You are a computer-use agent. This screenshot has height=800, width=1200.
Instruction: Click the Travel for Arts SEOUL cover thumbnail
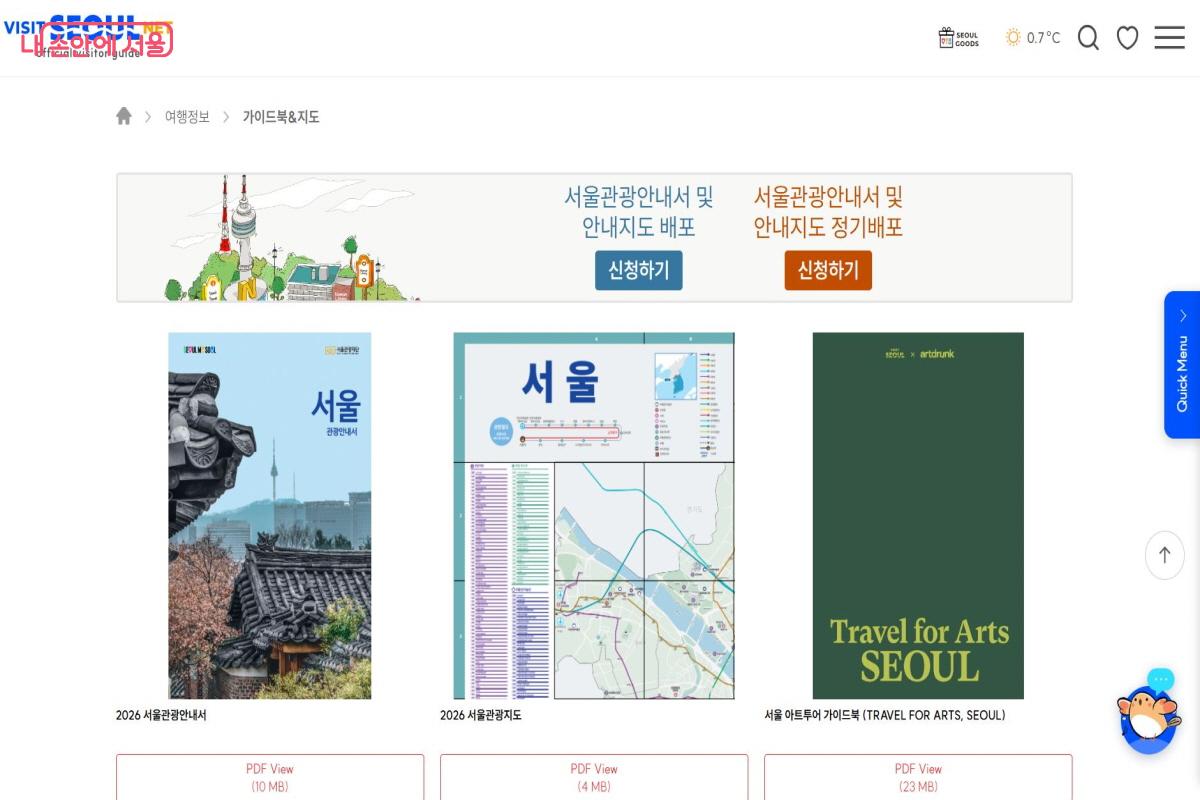point(917,515)
